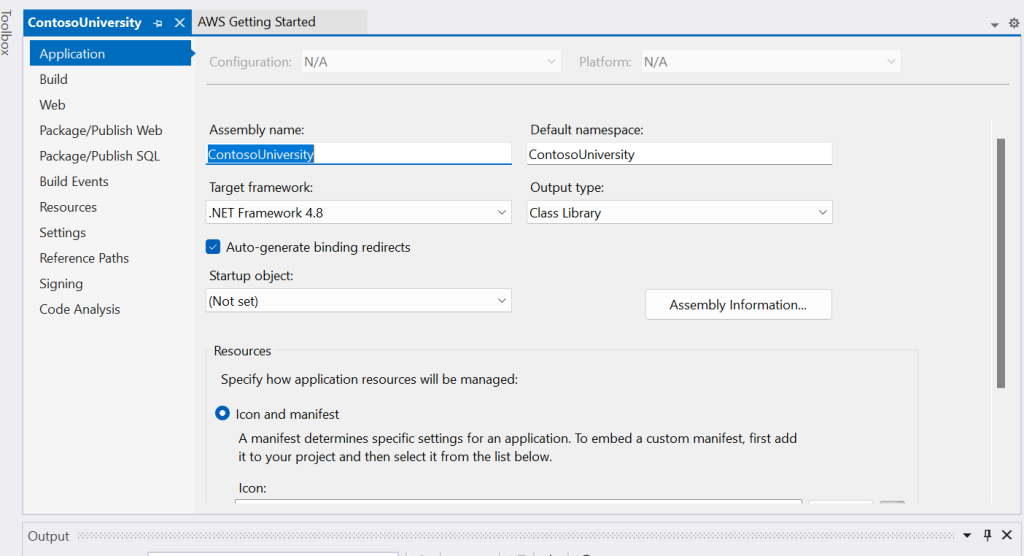Open the document tab list dropdown arrow

pyautogui.click(x=995, y=25)
